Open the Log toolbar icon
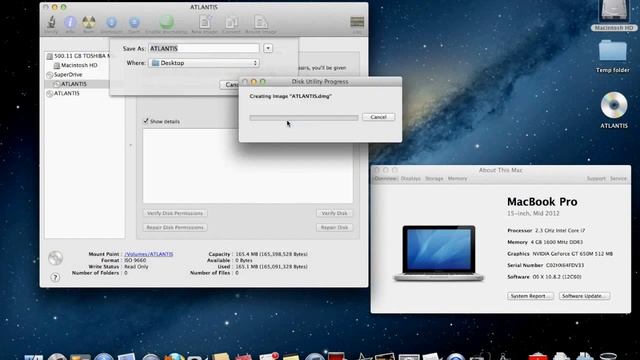 [x=357, y=24]
